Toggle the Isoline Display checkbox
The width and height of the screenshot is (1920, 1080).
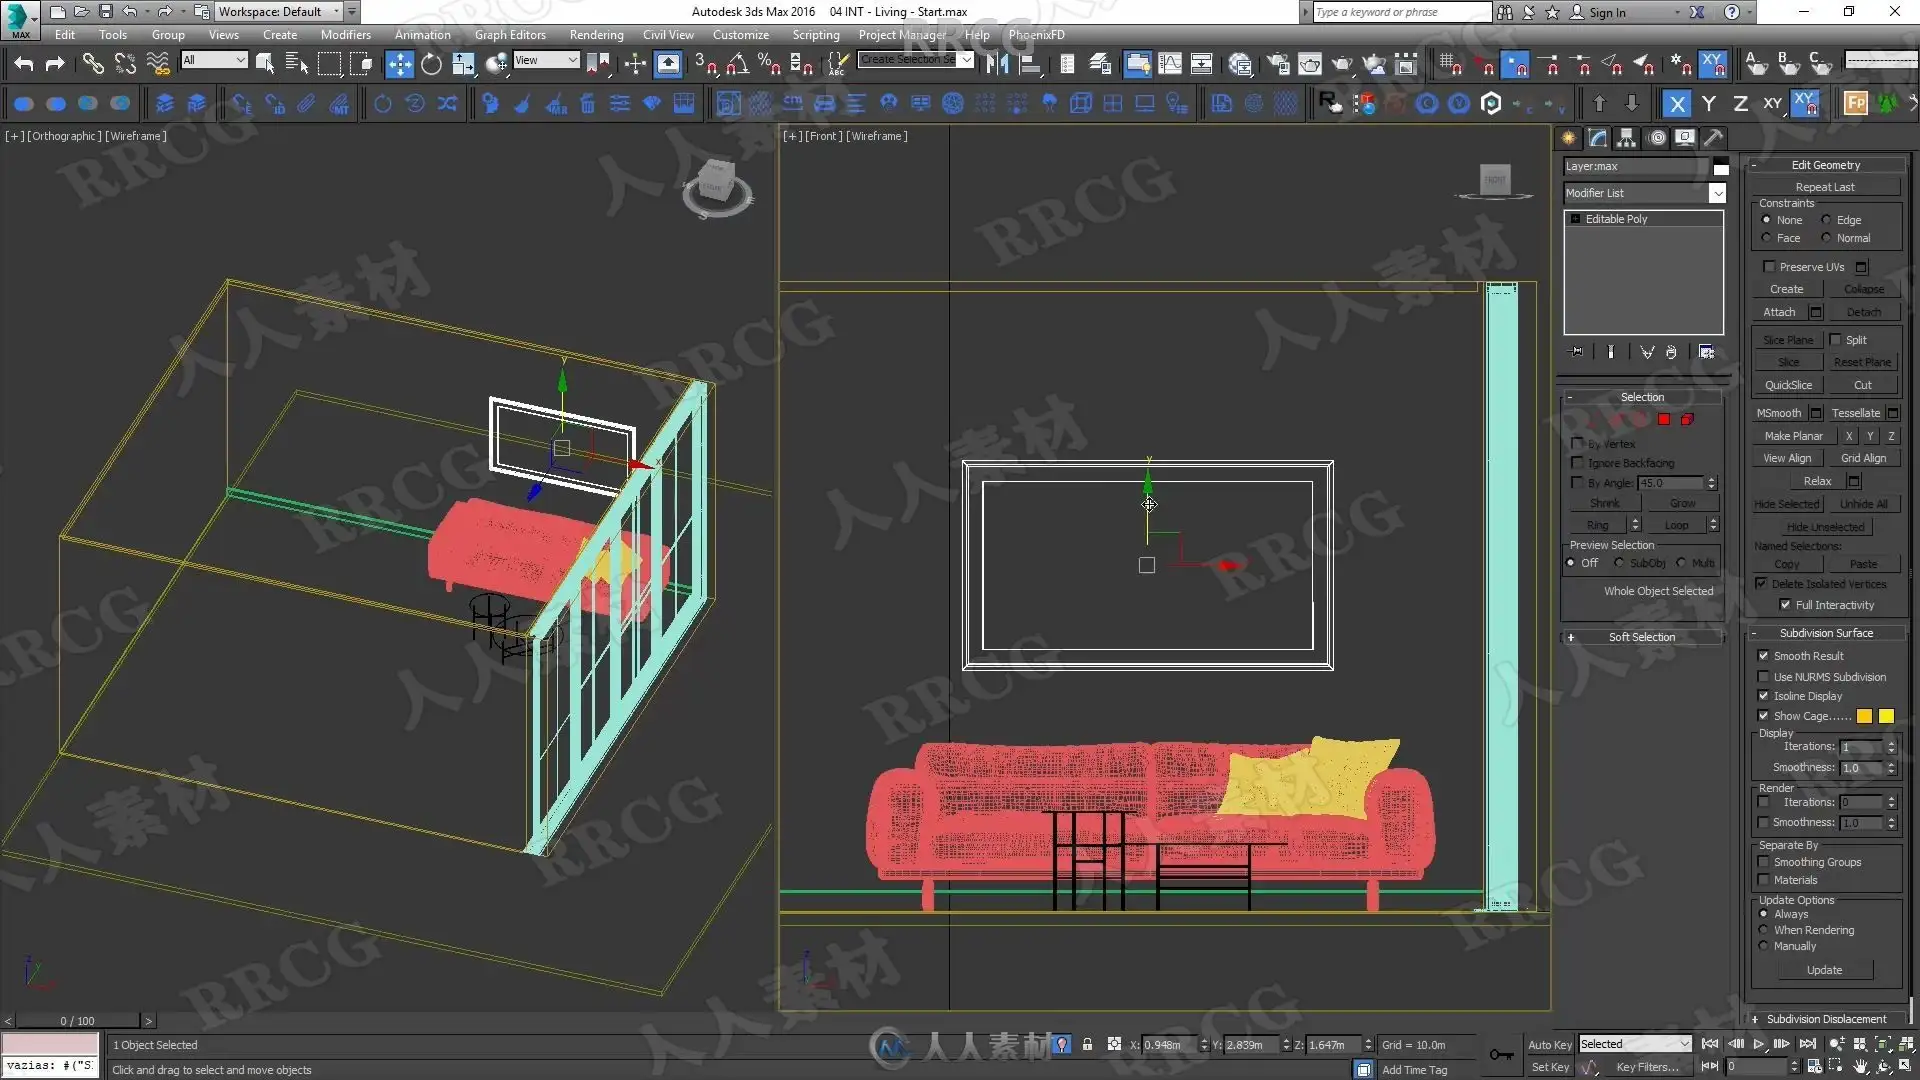(1764, 696)
